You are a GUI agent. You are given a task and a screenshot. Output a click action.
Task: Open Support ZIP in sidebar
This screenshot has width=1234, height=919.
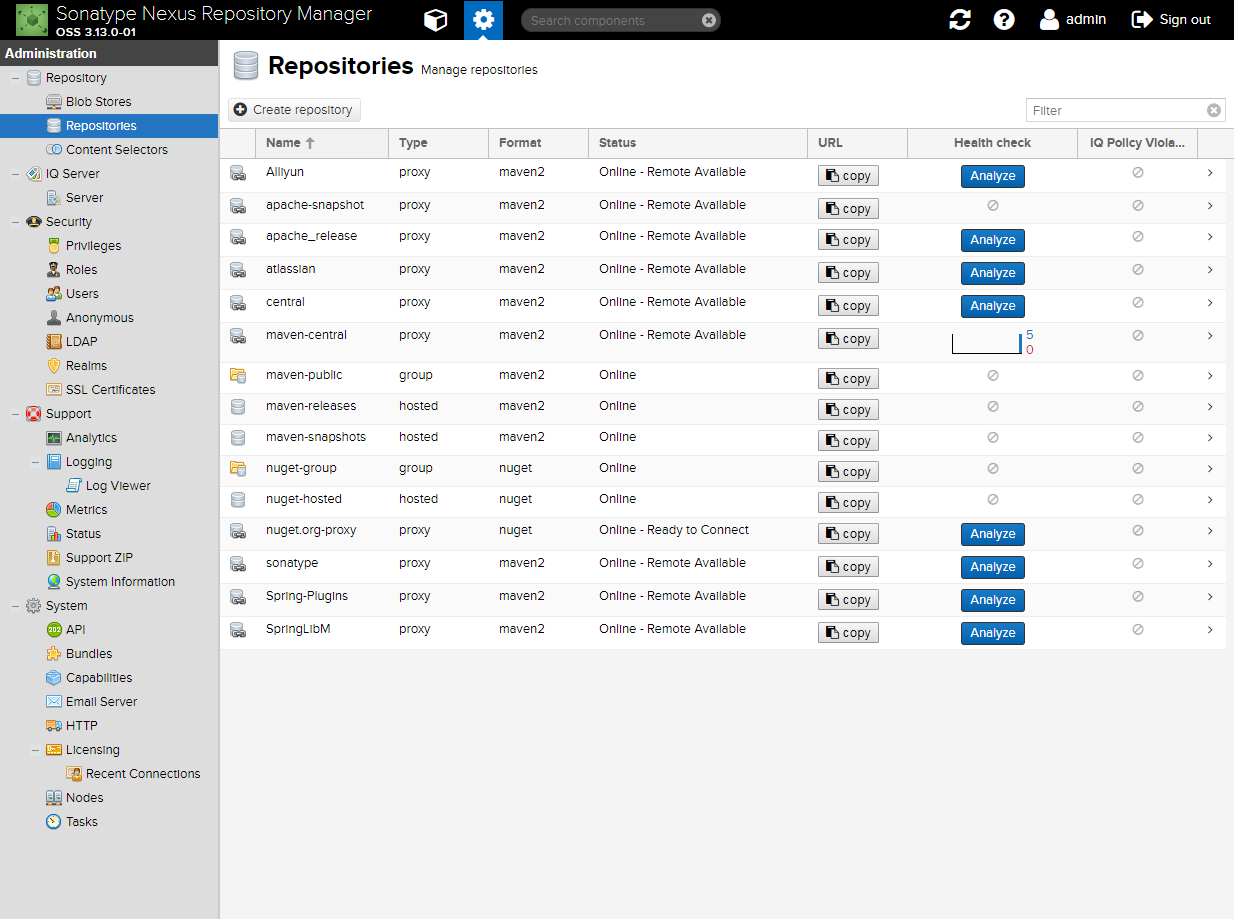click(99, 558)
